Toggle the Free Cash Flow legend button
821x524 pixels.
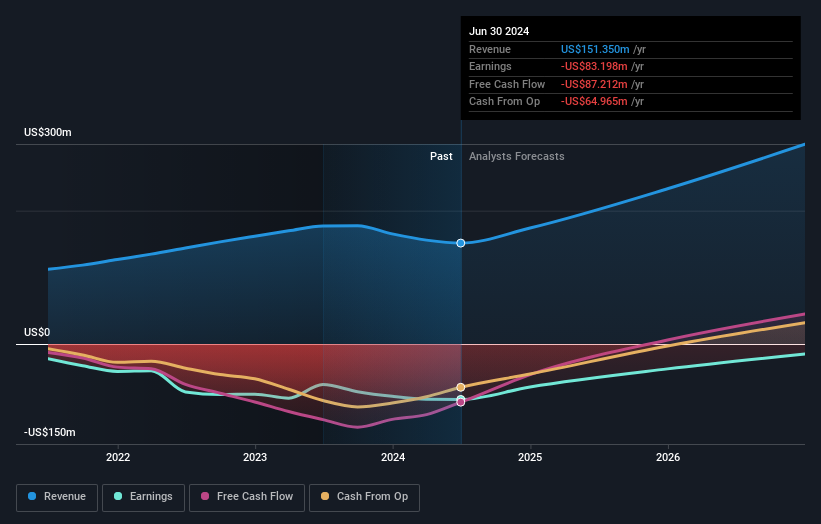[x=247, y=497]
